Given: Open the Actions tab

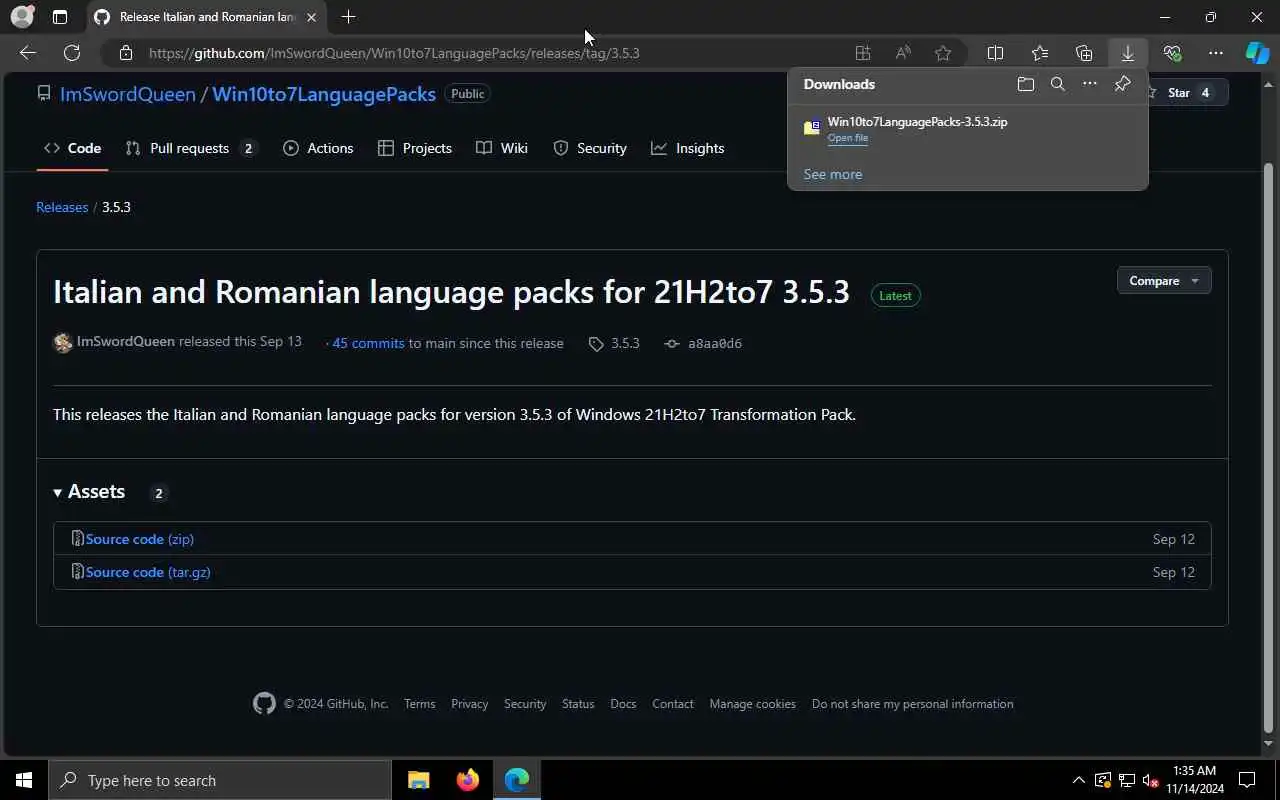Looking at the screenshot, I should (318, 148).
